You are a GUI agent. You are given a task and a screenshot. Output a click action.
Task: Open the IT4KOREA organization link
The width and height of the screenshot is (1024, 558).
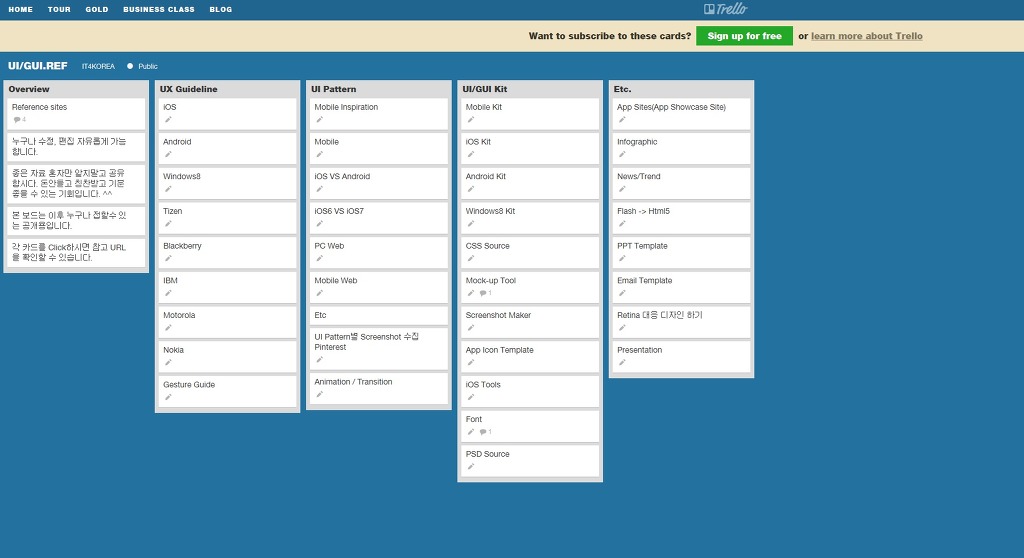point(98,66)
